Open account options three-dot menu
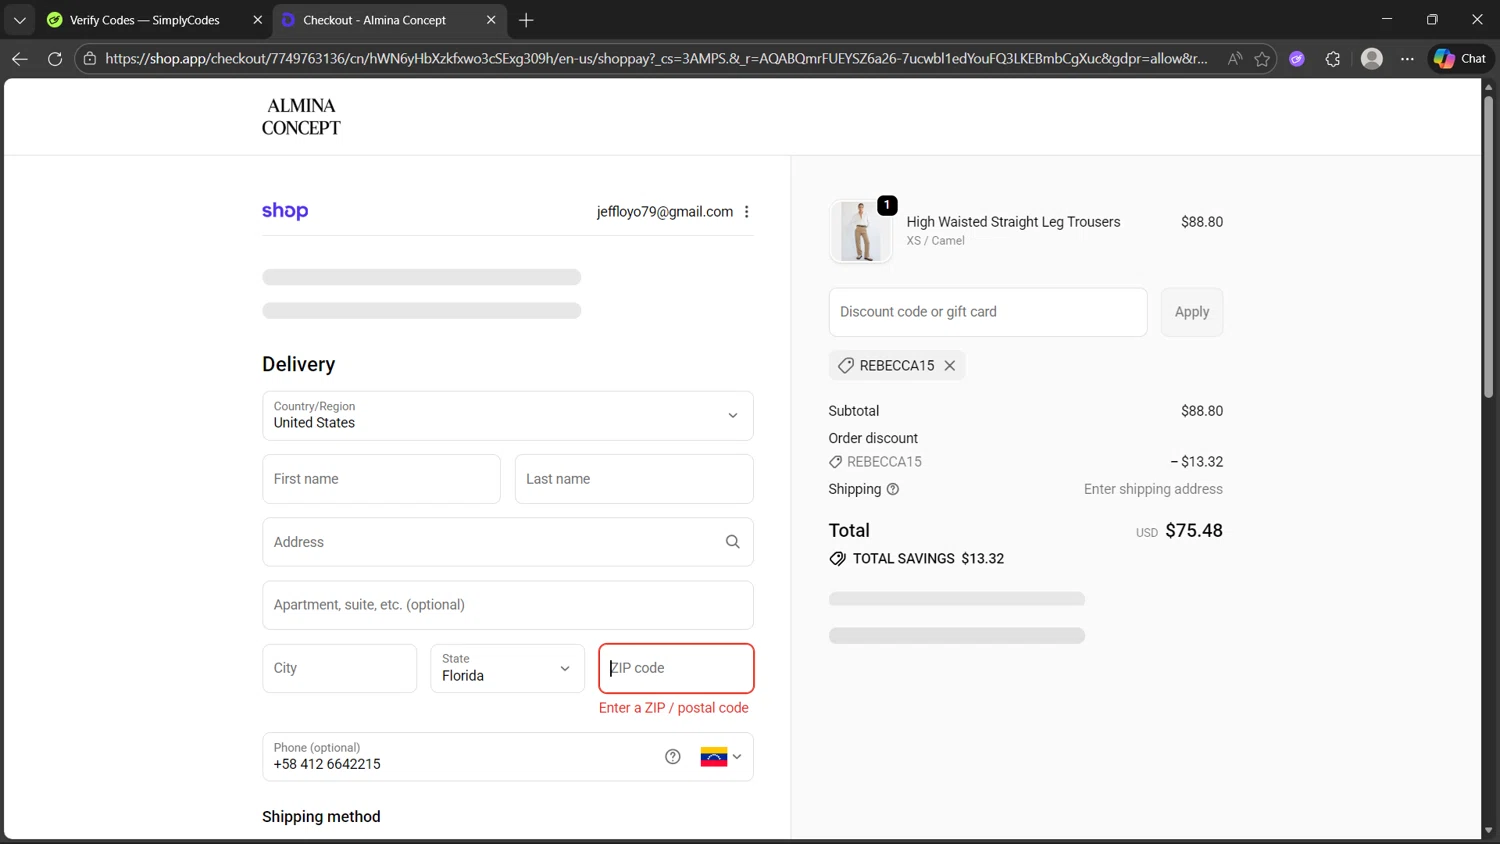The height and width of the screenshot is (844, 1500). [x=746, y=212]
